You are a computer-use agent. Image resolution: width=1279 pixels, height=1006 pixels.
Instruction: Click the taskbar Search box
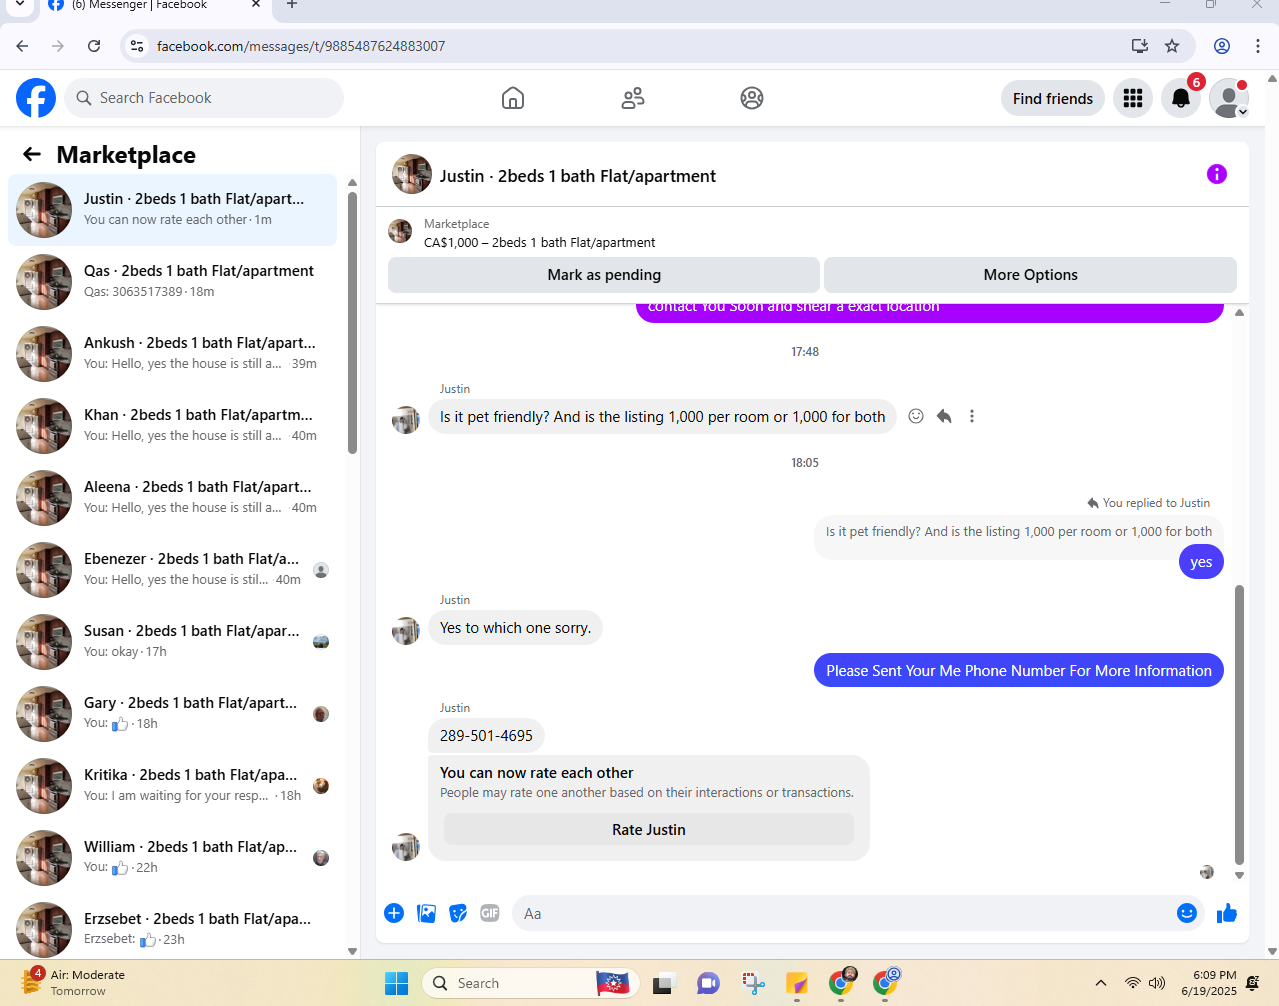[x=531, y=983]
